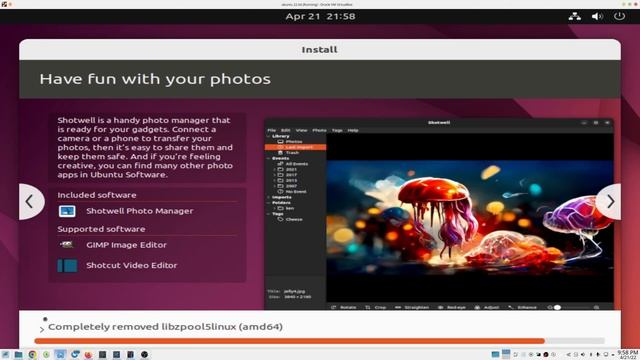
Task: Click the Install window title
Action: (320, 50)
